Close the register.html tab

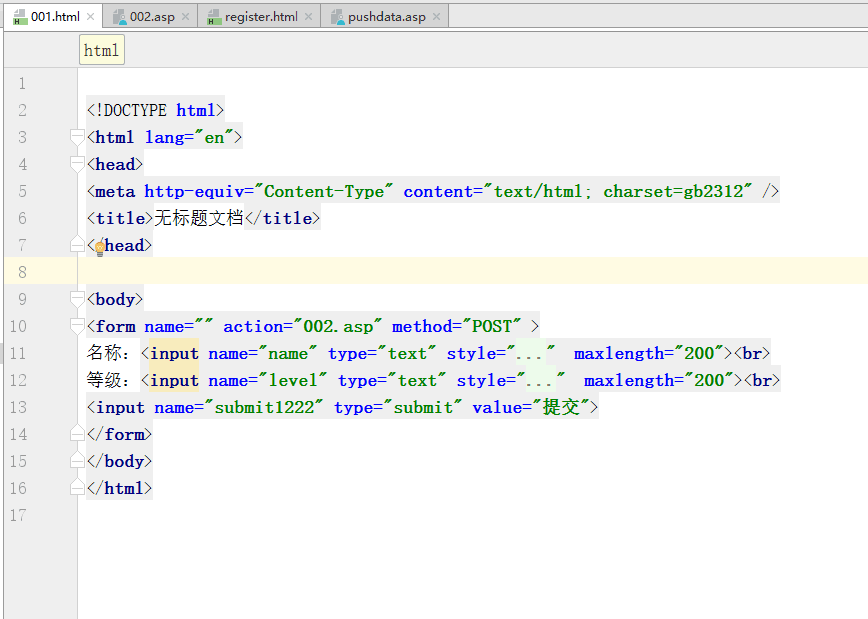[309, 17]
